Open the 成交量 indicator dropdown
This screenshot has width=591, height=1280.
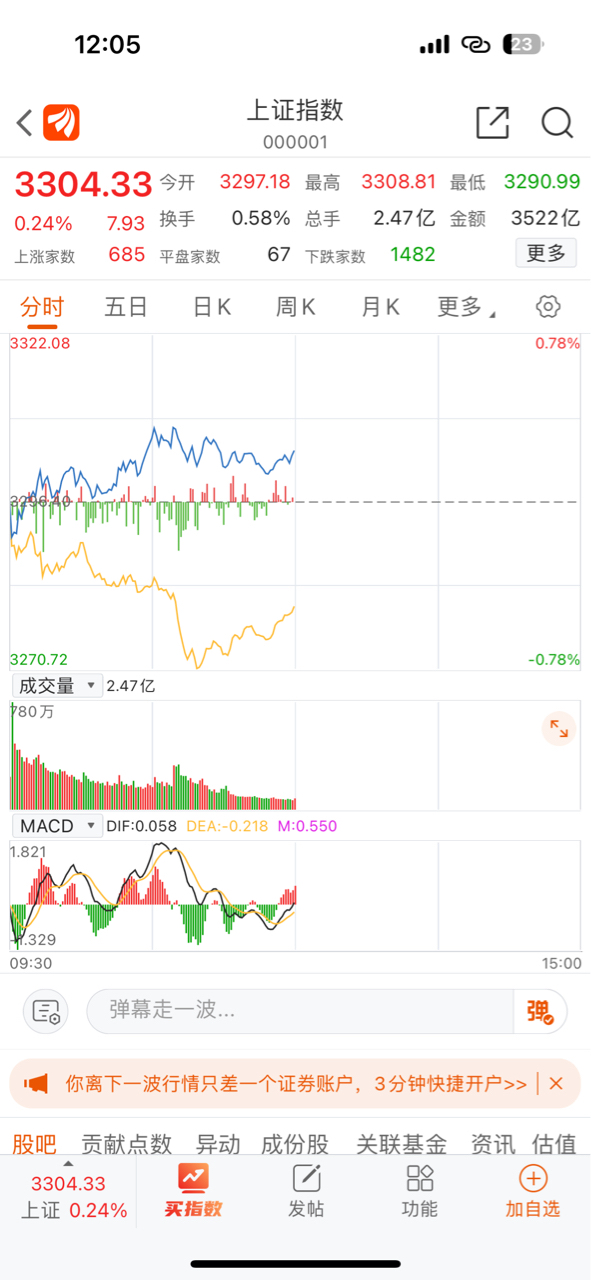point(56,685)
